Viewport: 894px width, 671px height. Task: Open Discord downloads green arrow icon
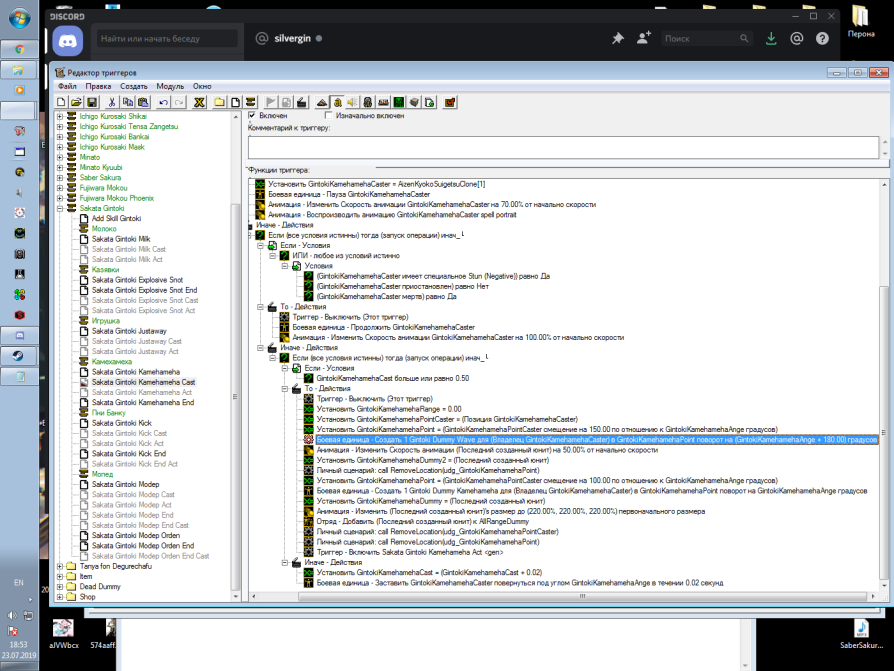tap(771, 38)
